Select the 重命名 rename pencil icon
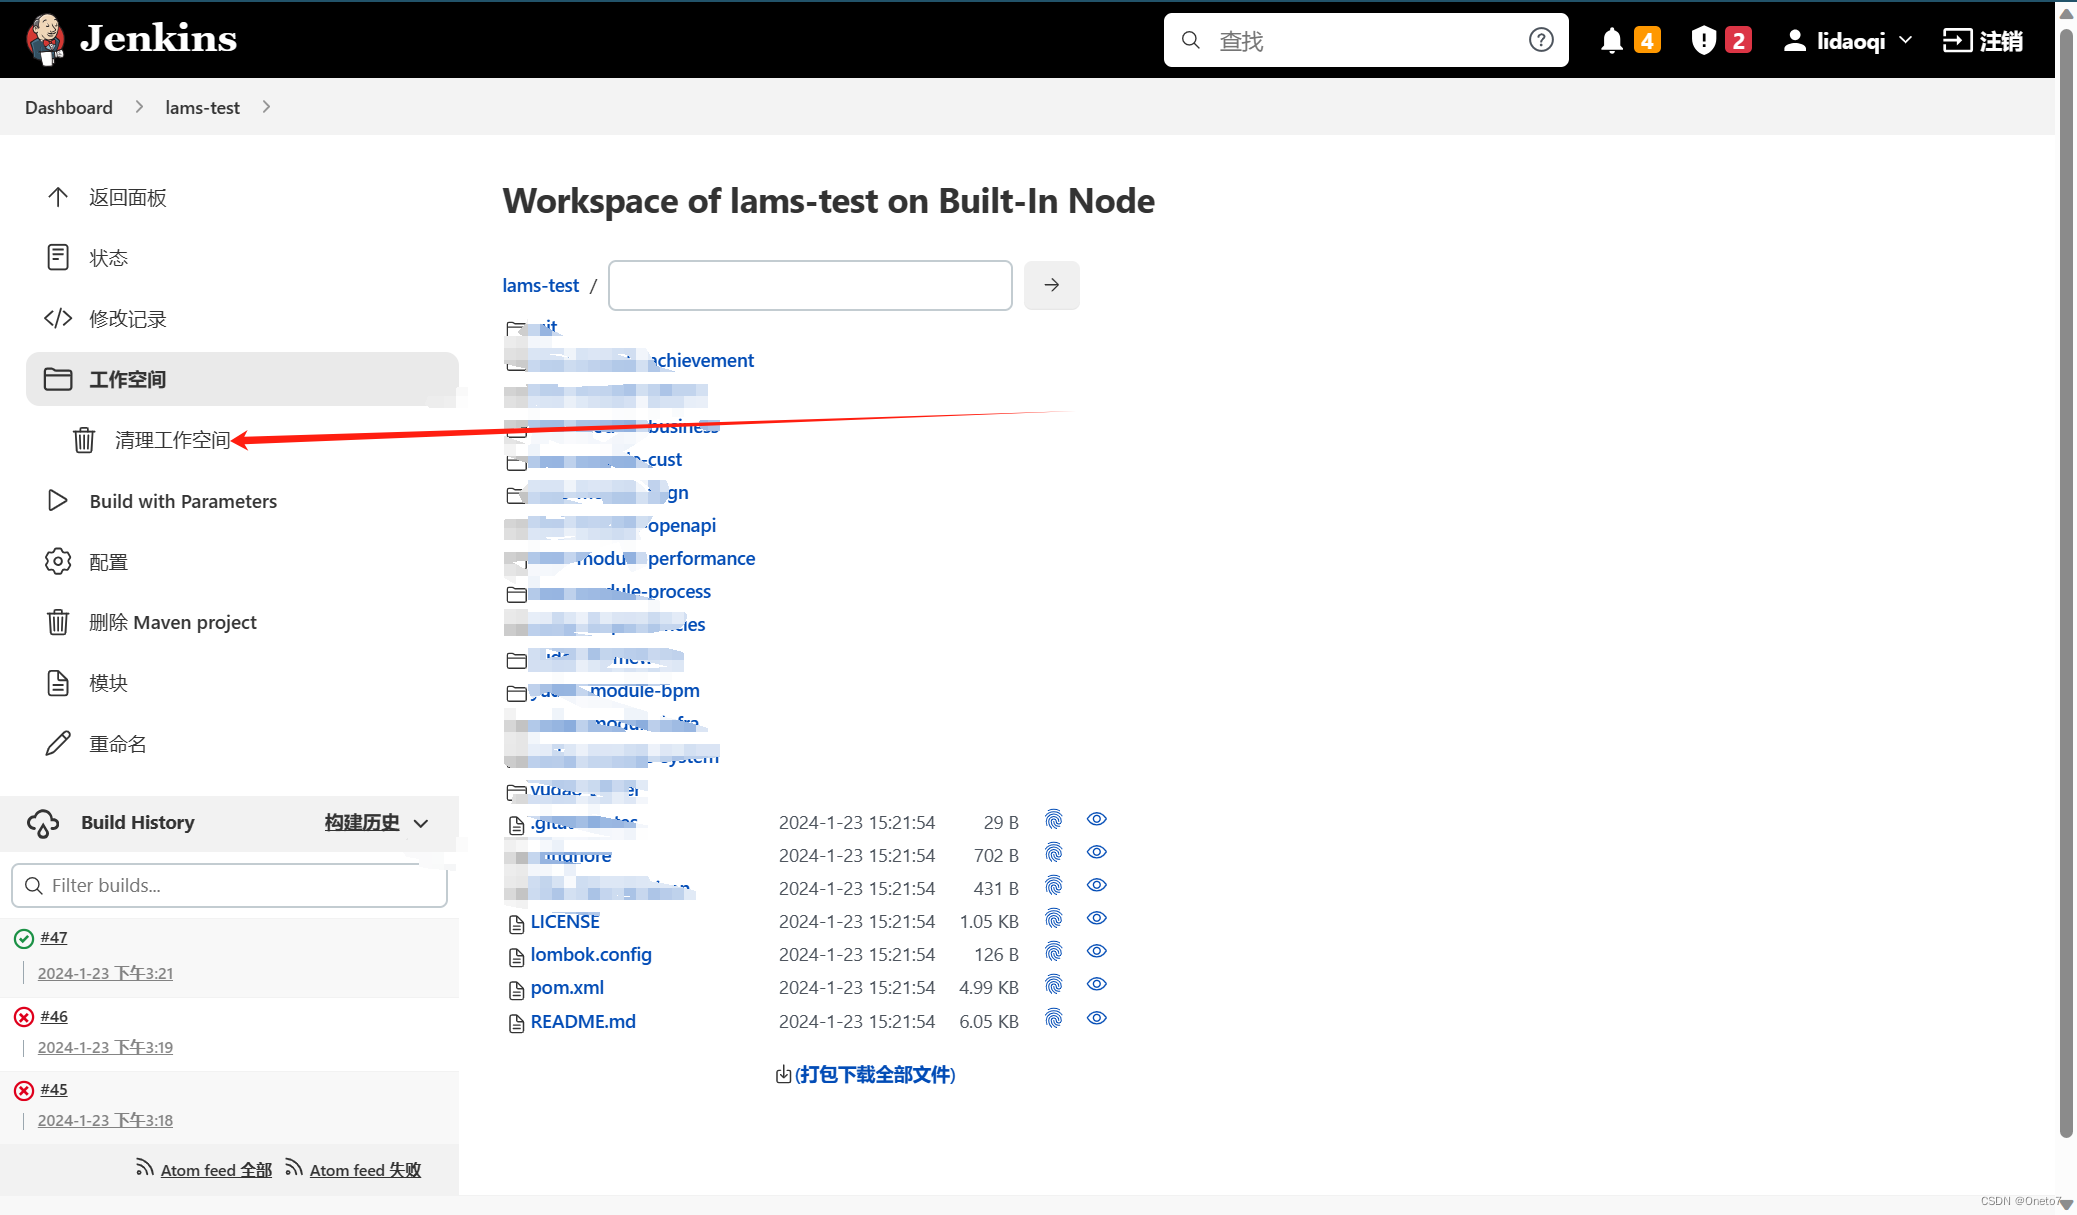 click(58, 742)
